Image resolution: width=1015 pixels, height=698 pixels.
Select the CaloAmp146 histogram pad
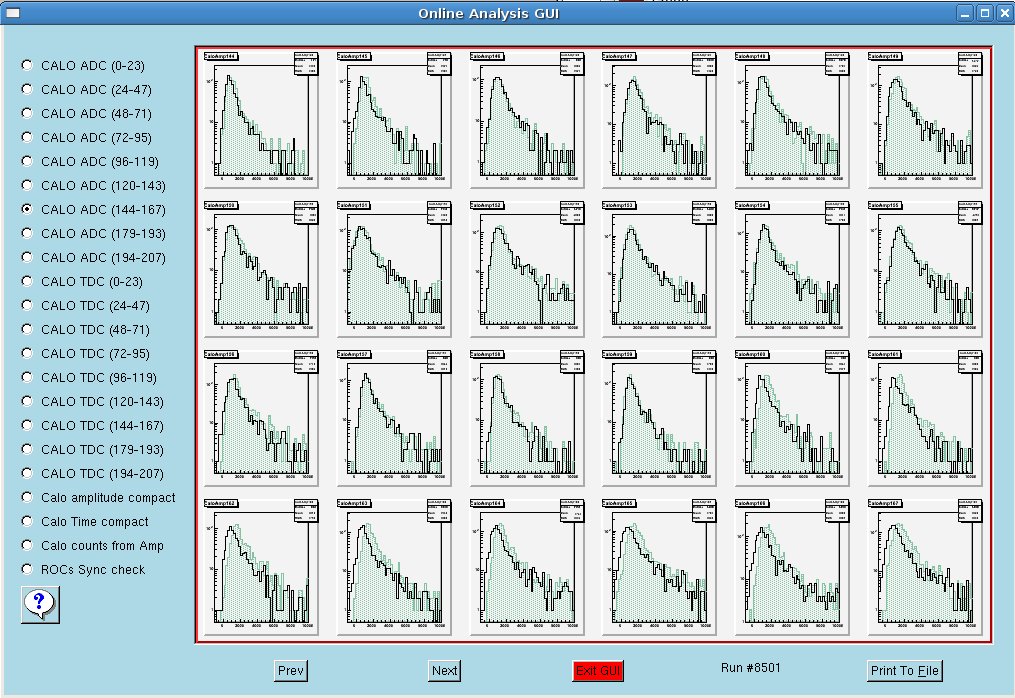click(527, 120)
